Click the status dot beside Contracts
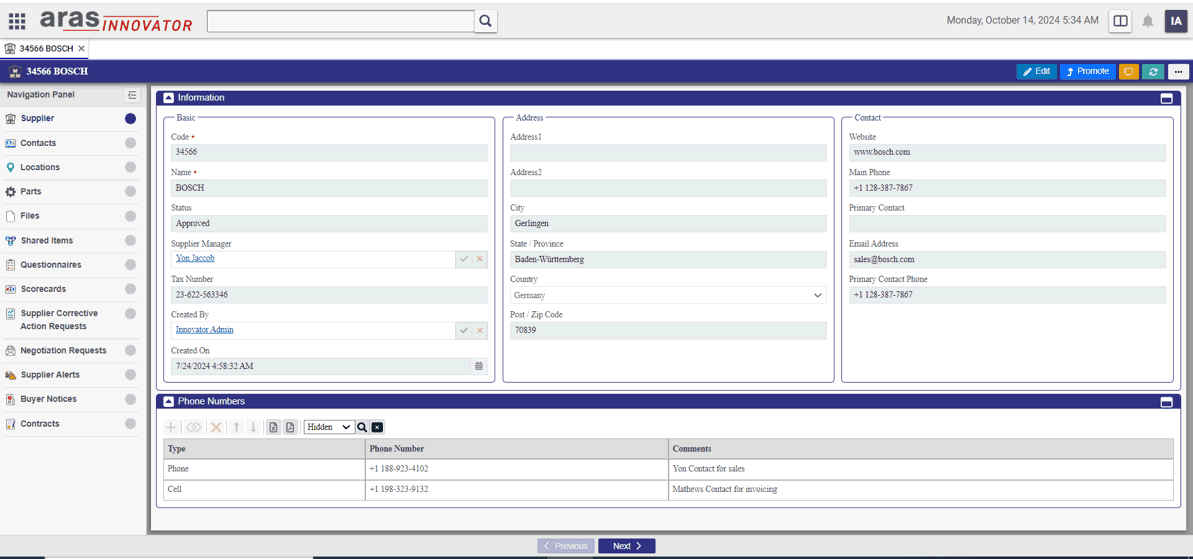Screen dimensions: 1193x559 click(130, 424)
